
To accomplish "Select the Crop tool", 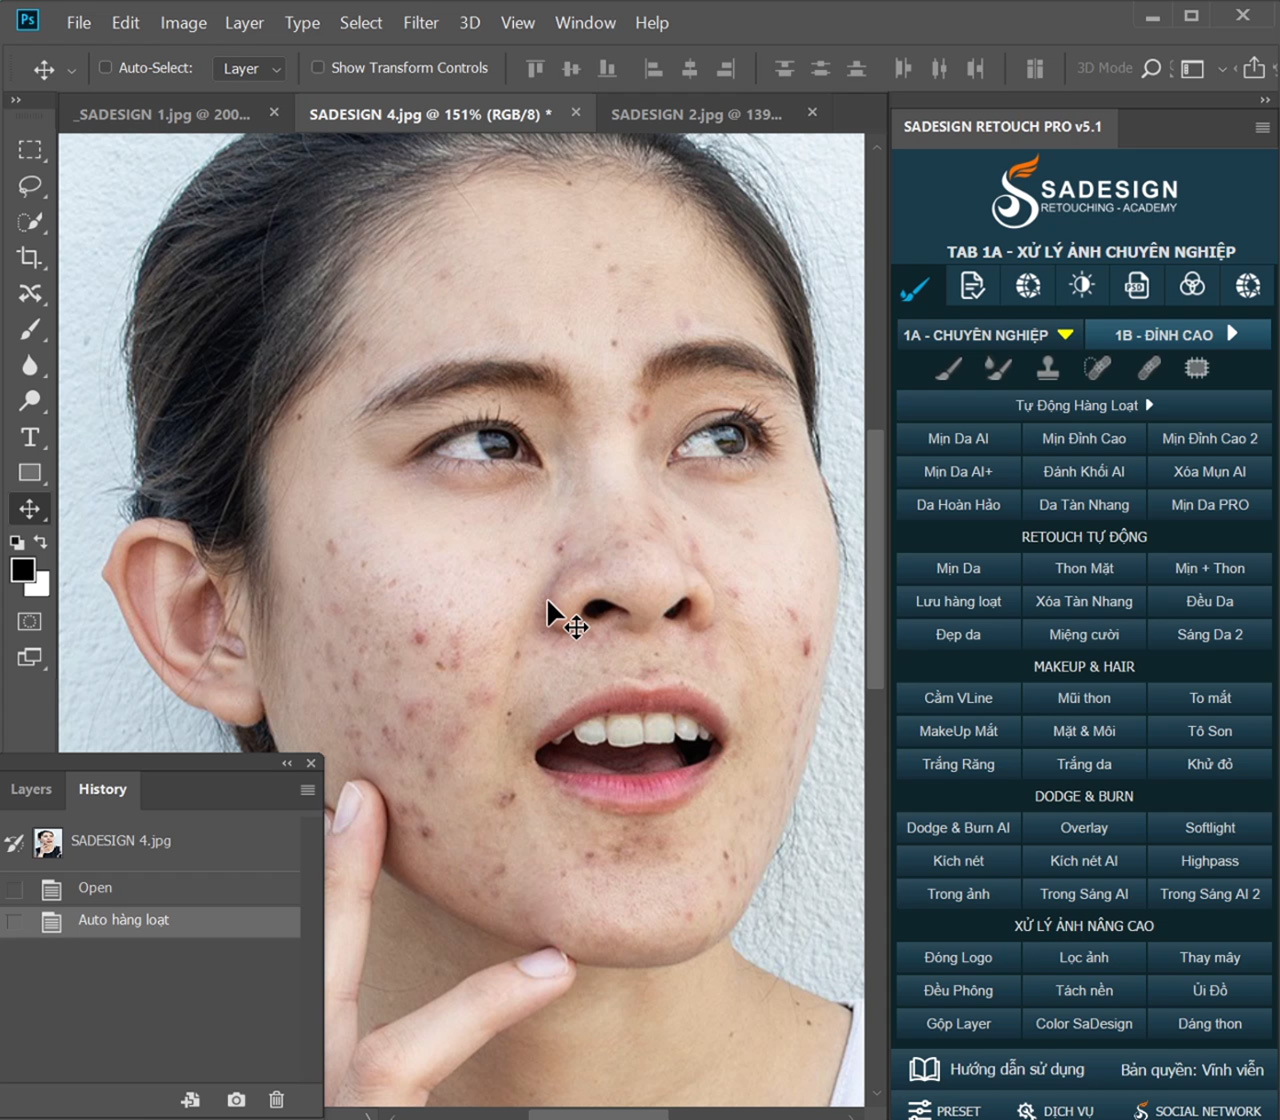I will pos(30,258).
